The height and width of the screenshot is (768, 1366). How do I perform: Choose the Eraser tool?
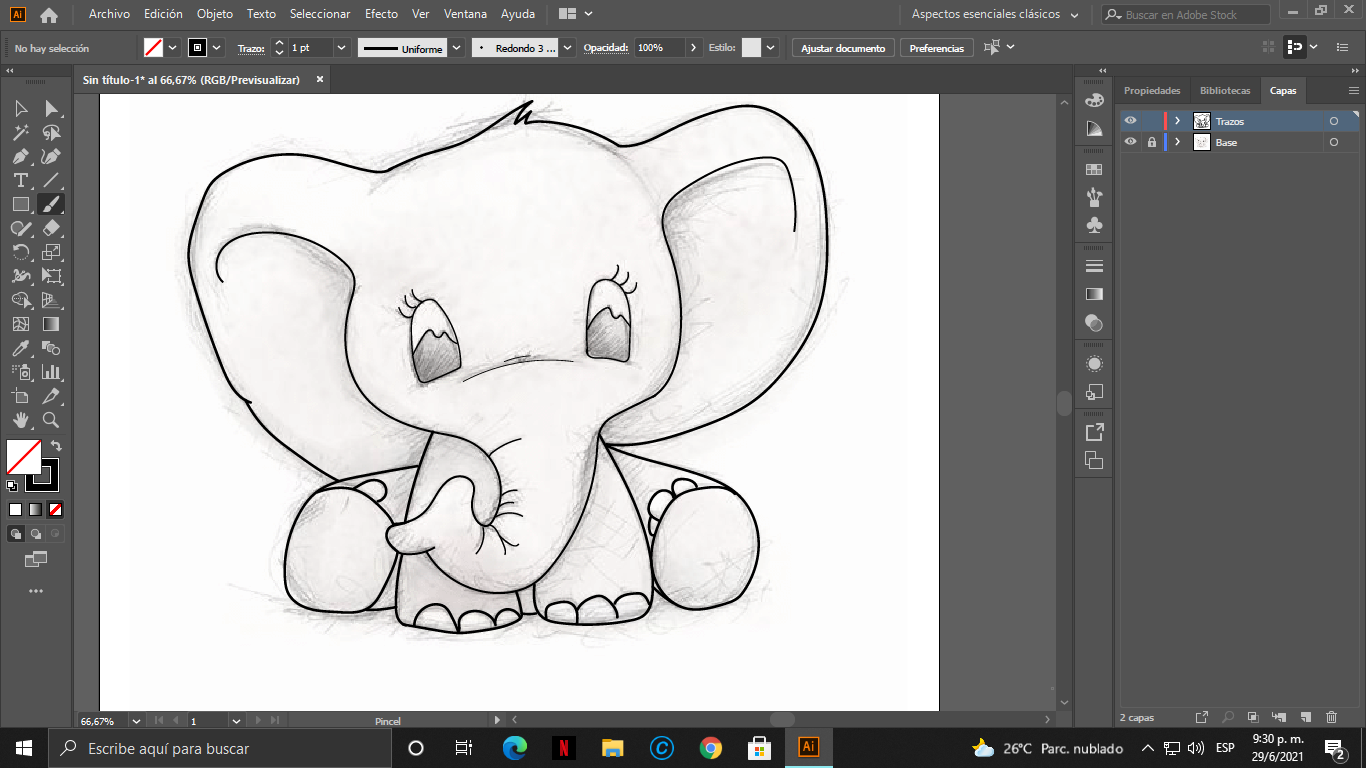[x=51, y=229]
